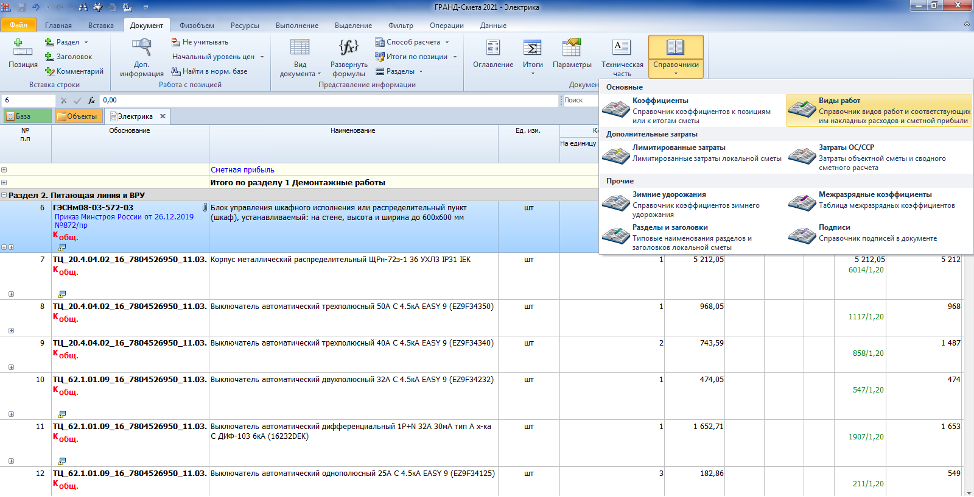The image size is (974, 497).
Task: Open Зимние удорожания reference
Action: coord(691,204)
